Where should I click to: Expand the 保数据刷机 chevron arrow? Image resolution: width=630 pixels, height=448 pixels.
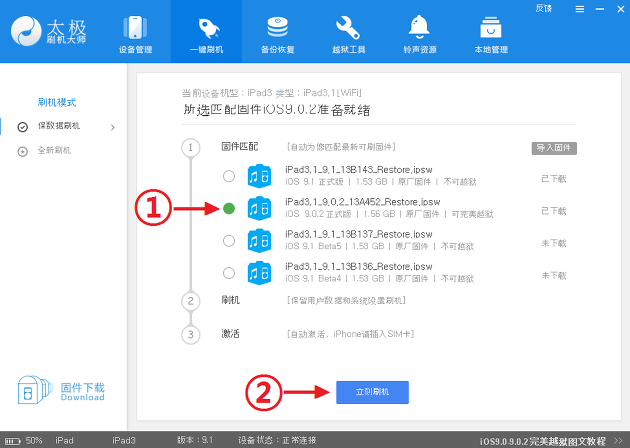[x=113, y=127]
